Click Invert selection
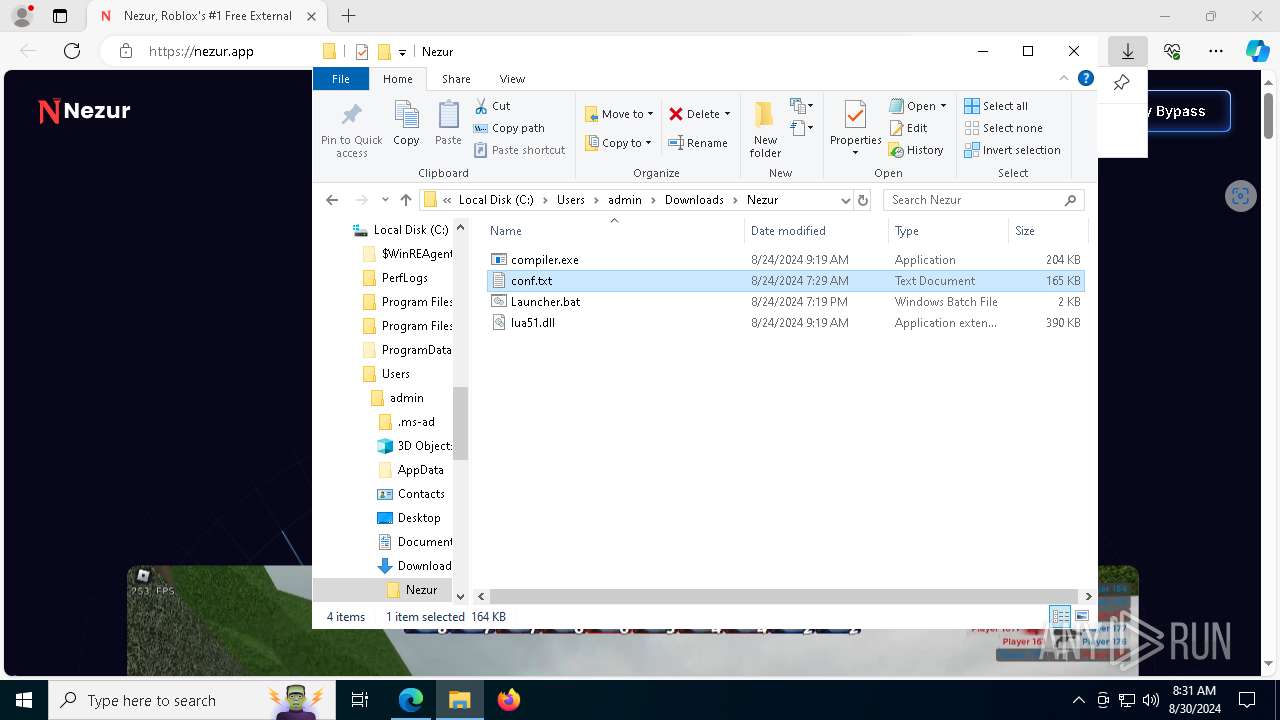Viewport: 1280px width, 720px height. pos(1012,150)
